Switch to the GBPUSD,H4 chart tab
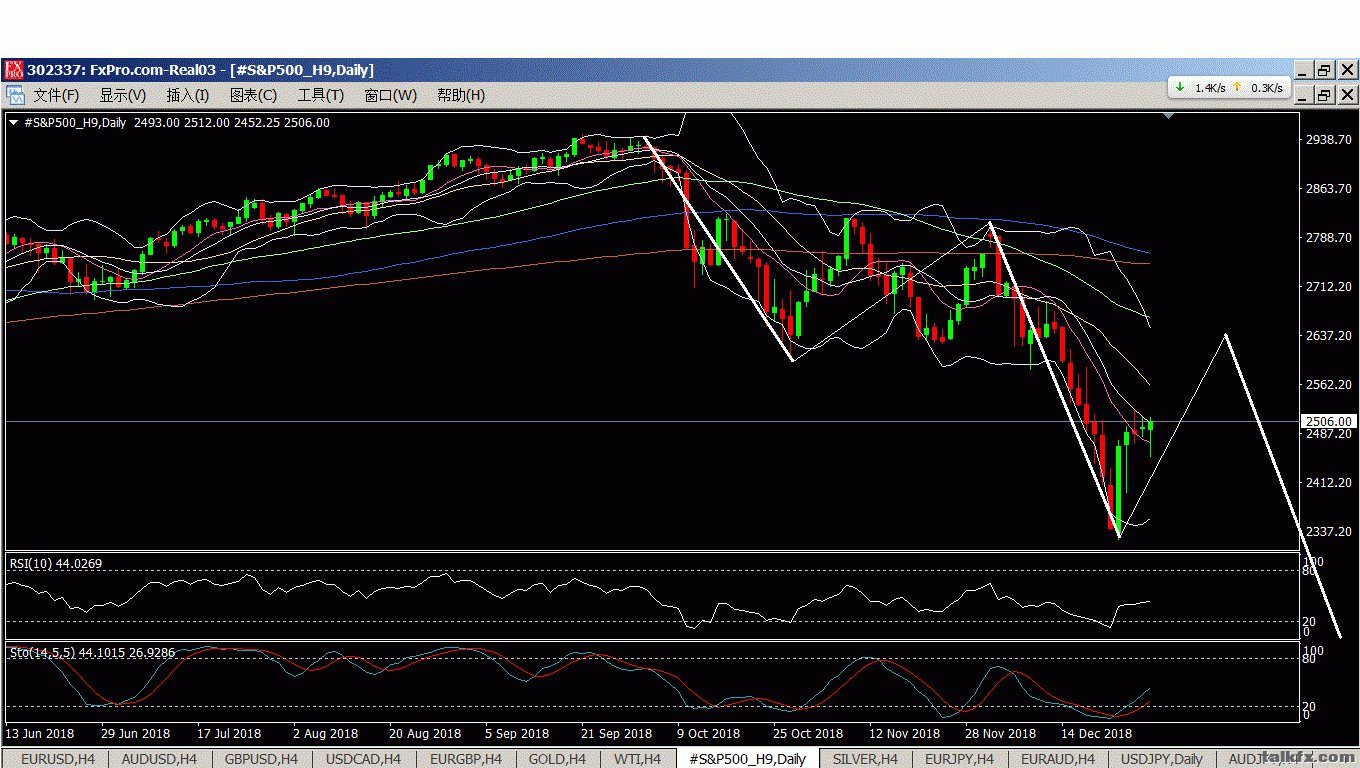This screenshot has height=768, width=1360. pyautogui.click(x=262, y=759)
